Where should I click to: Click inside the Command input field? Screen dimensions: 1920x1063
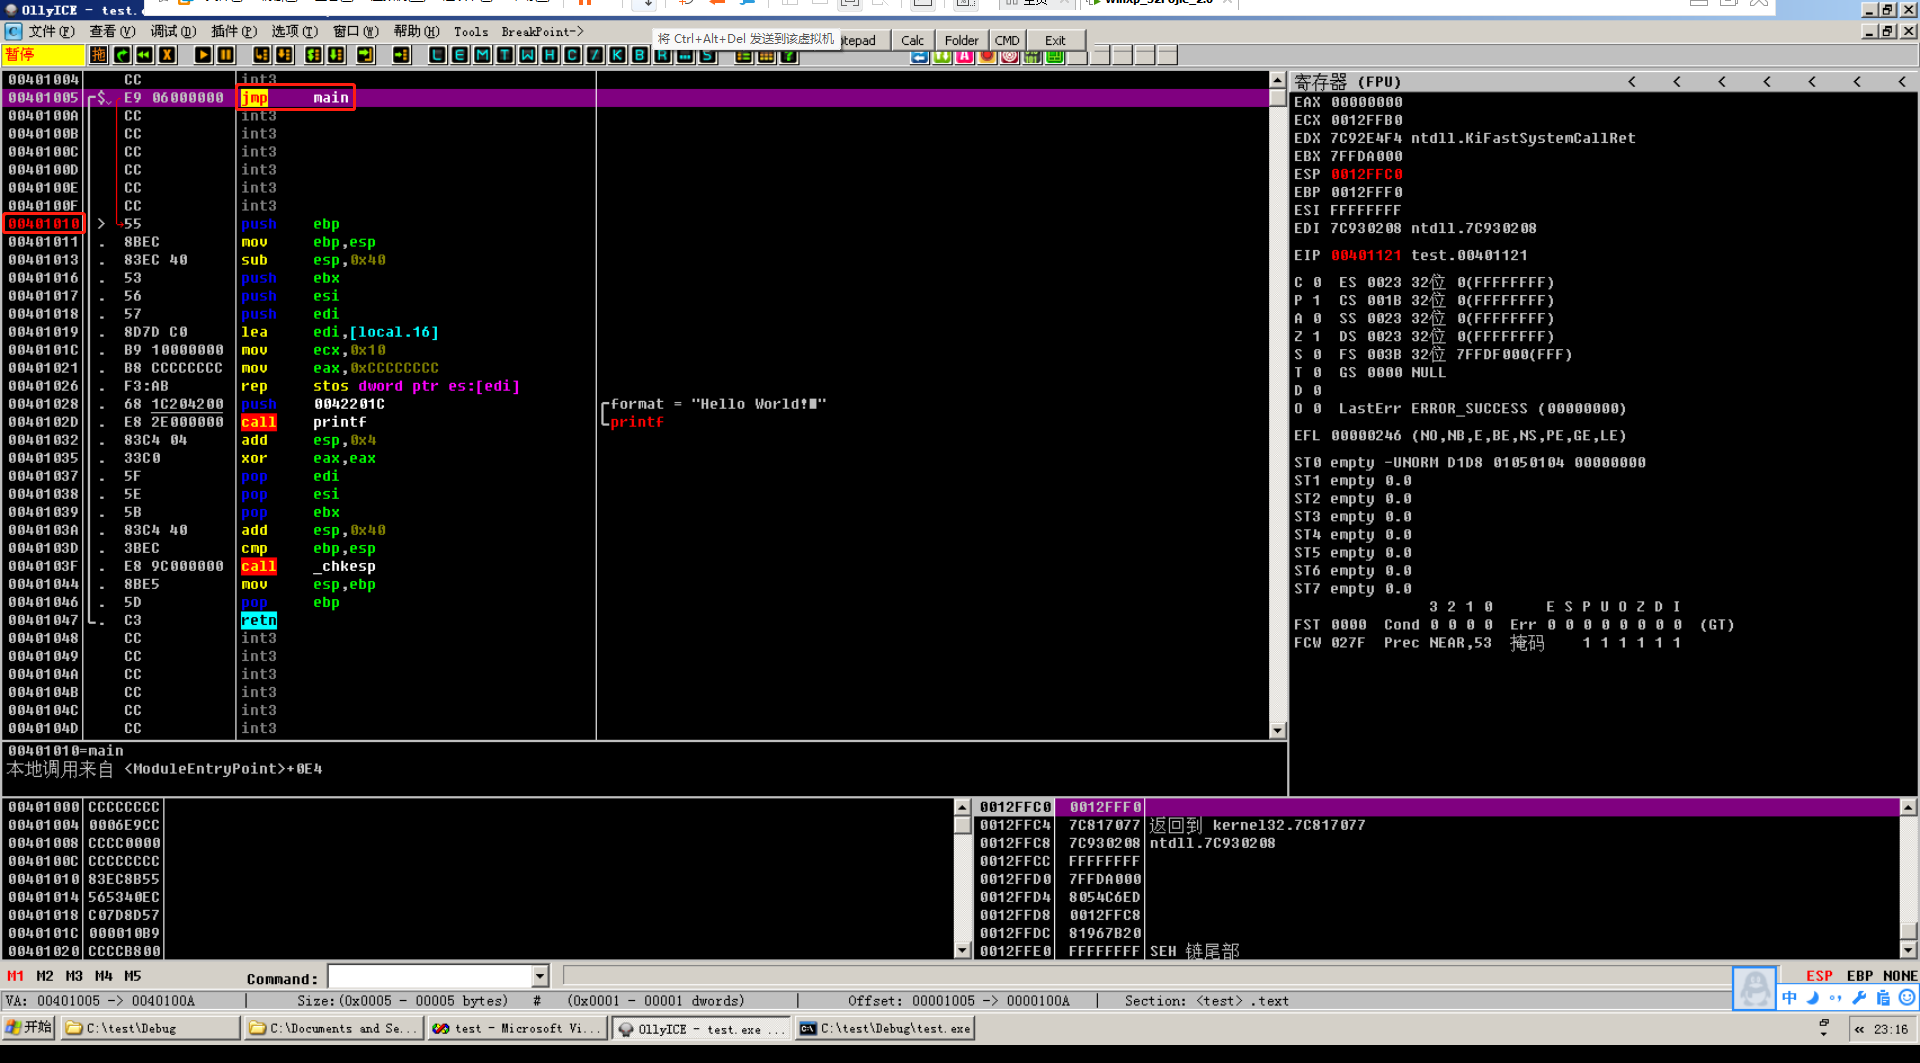coord(431,976)
